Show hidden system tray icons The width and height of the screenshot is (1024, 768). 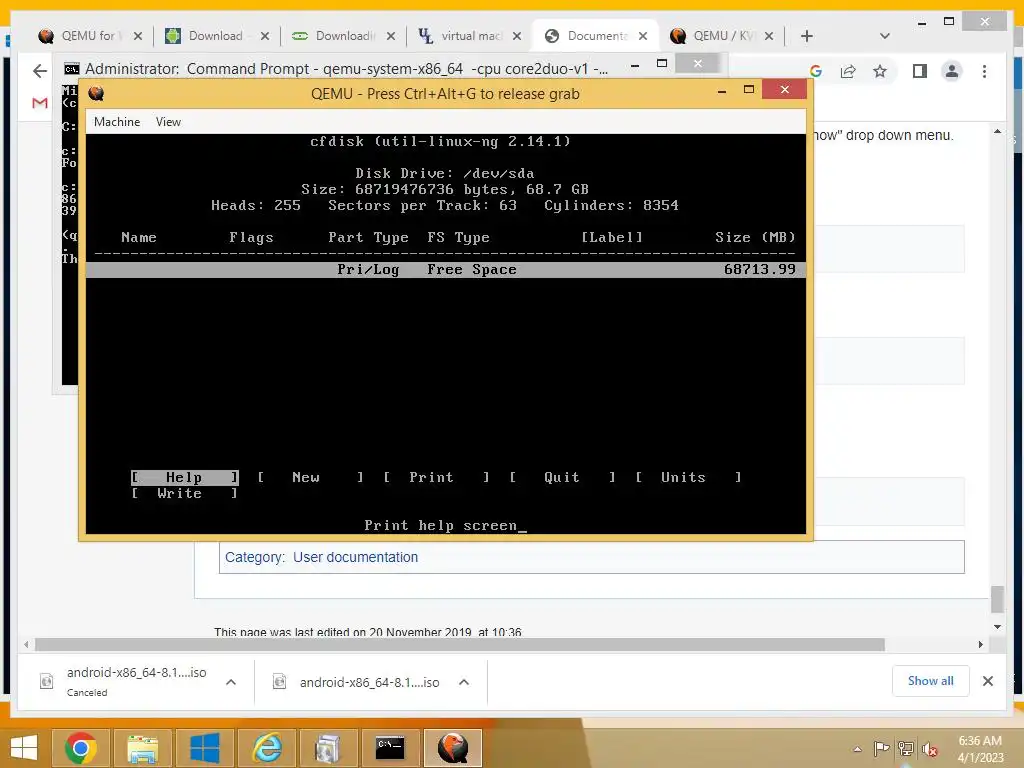coord(857,749)
